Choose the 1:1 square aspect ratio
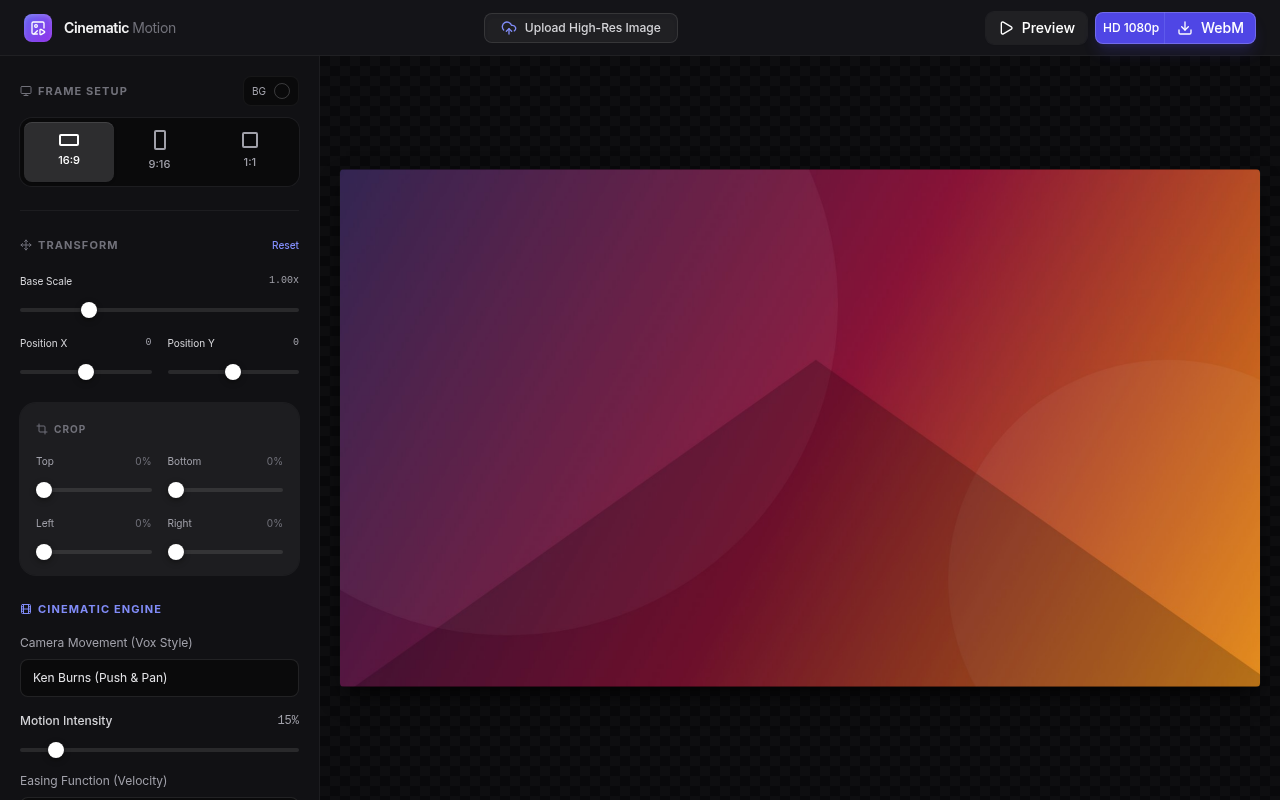The image size is (1280, 800). click(x=250, y=151)
